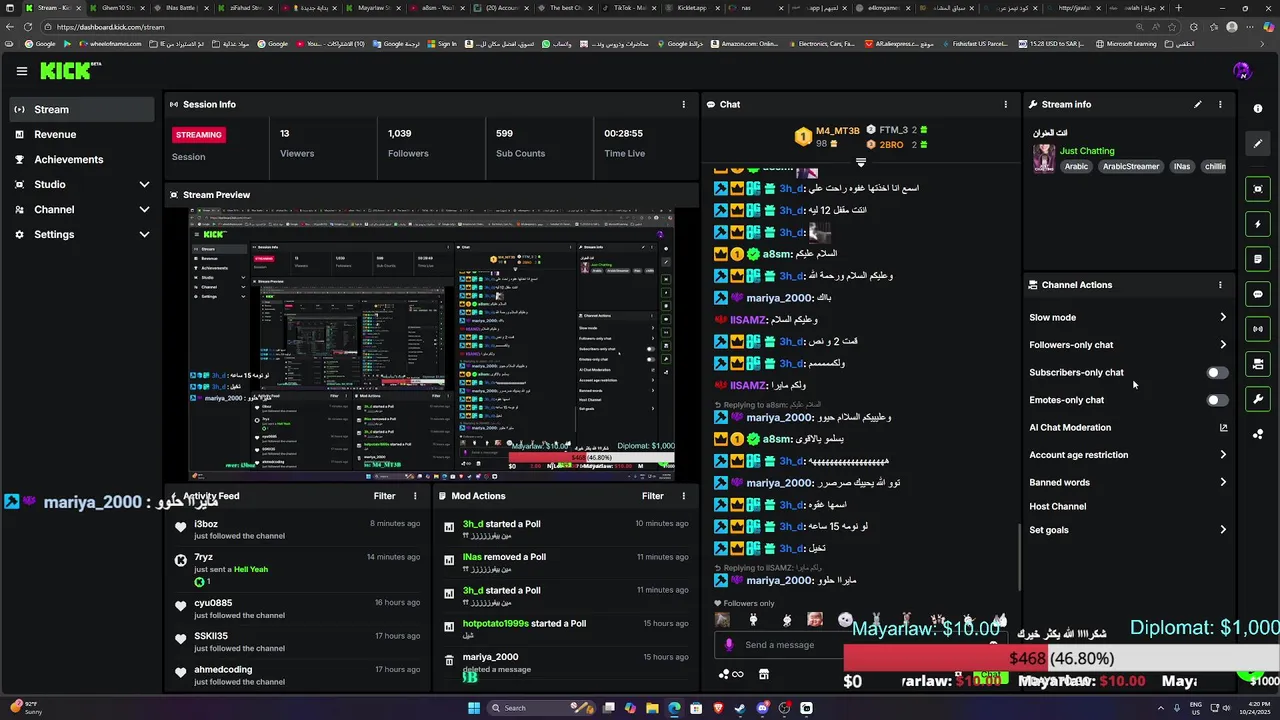Open Banned words settings
Screen dimensions: 1280x720
1128,482
